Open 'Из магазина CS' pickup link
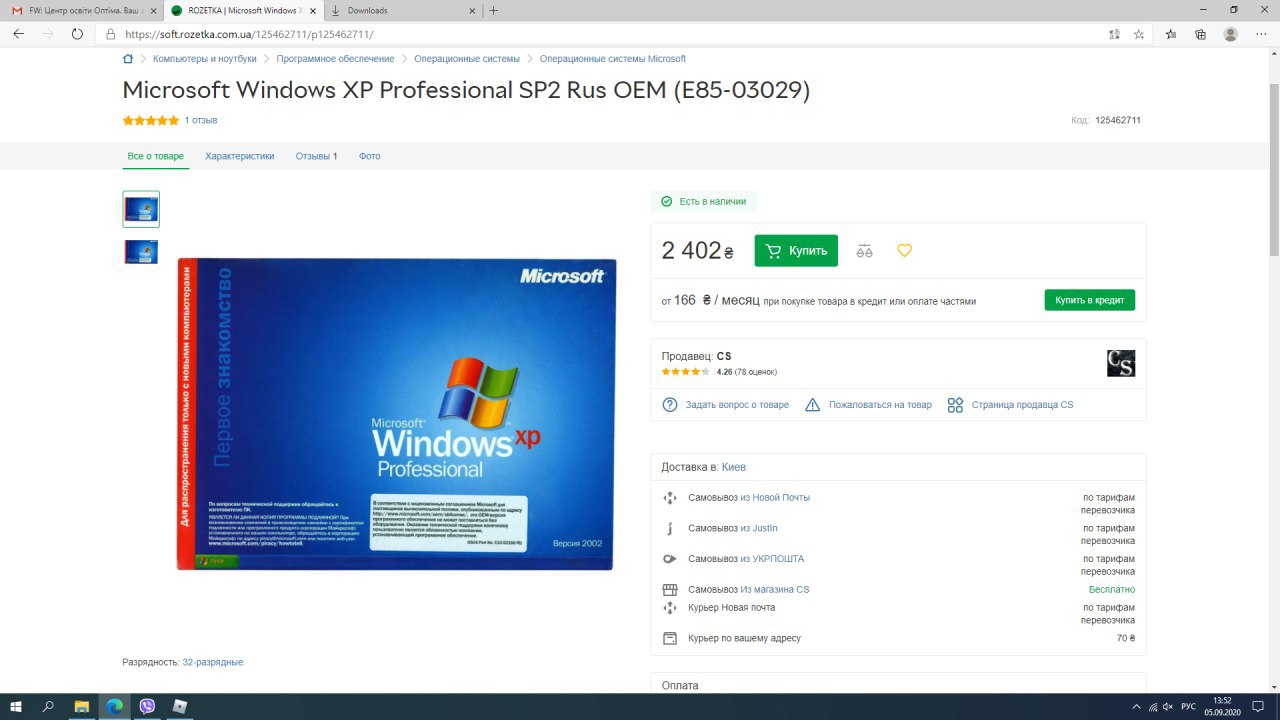Screen dimensions: 1280x720 coord(775,590)
